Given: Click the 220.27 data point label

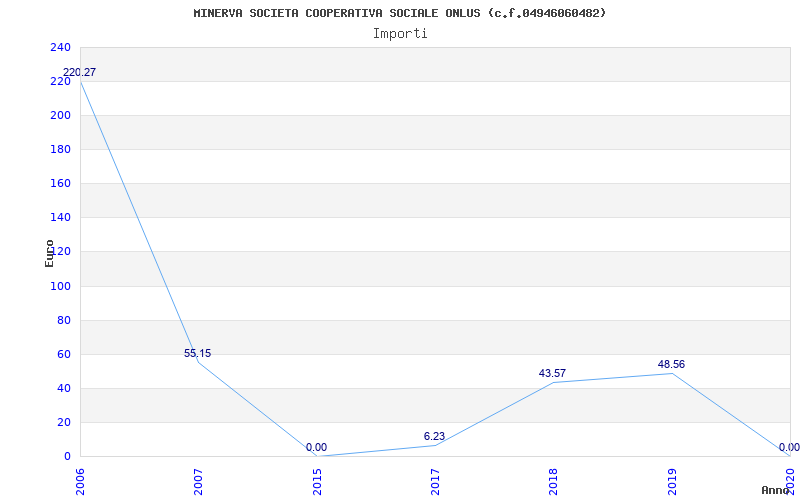Looking at the screenshot, I should (x=79, y=72).
